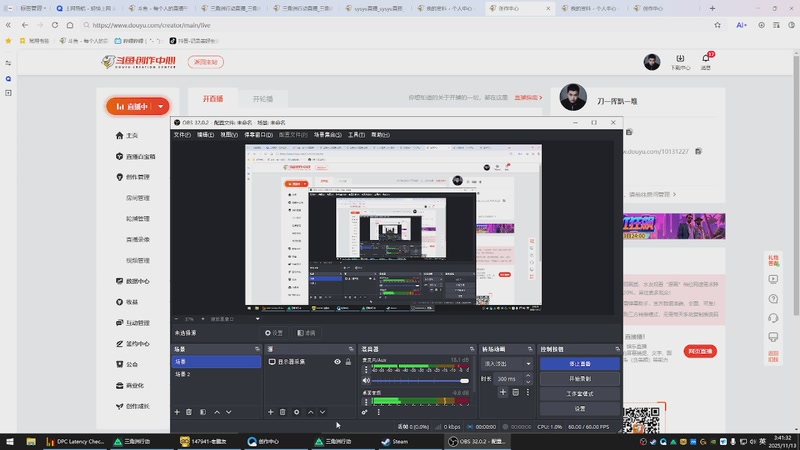Copy the douyu.com room link
The image size is (800, 450).
tap(698, 151)
